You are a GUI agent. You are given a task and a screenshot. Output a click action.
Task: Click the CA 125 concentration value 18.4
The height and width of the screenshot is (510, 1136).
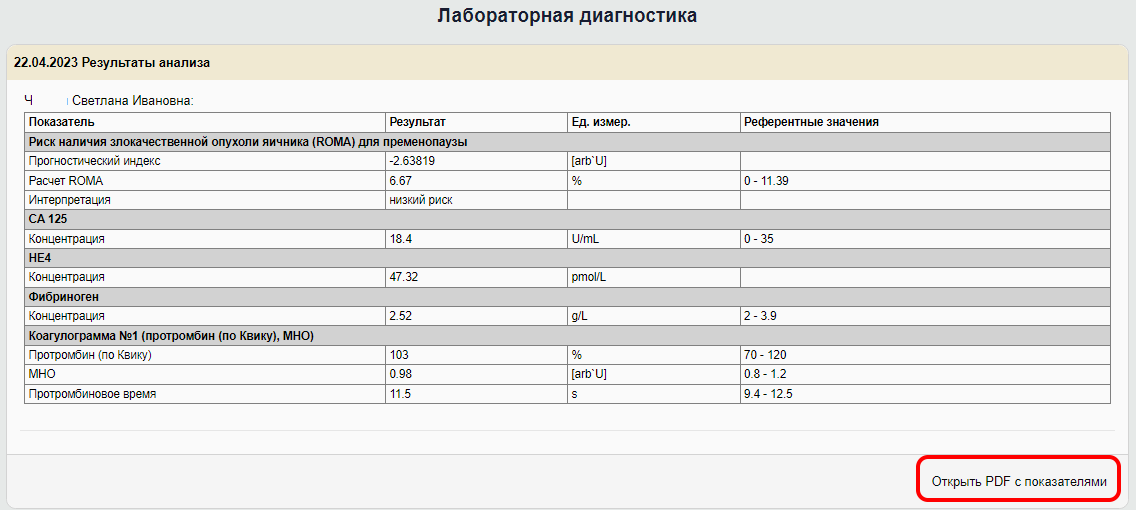(x=401, y=239)
